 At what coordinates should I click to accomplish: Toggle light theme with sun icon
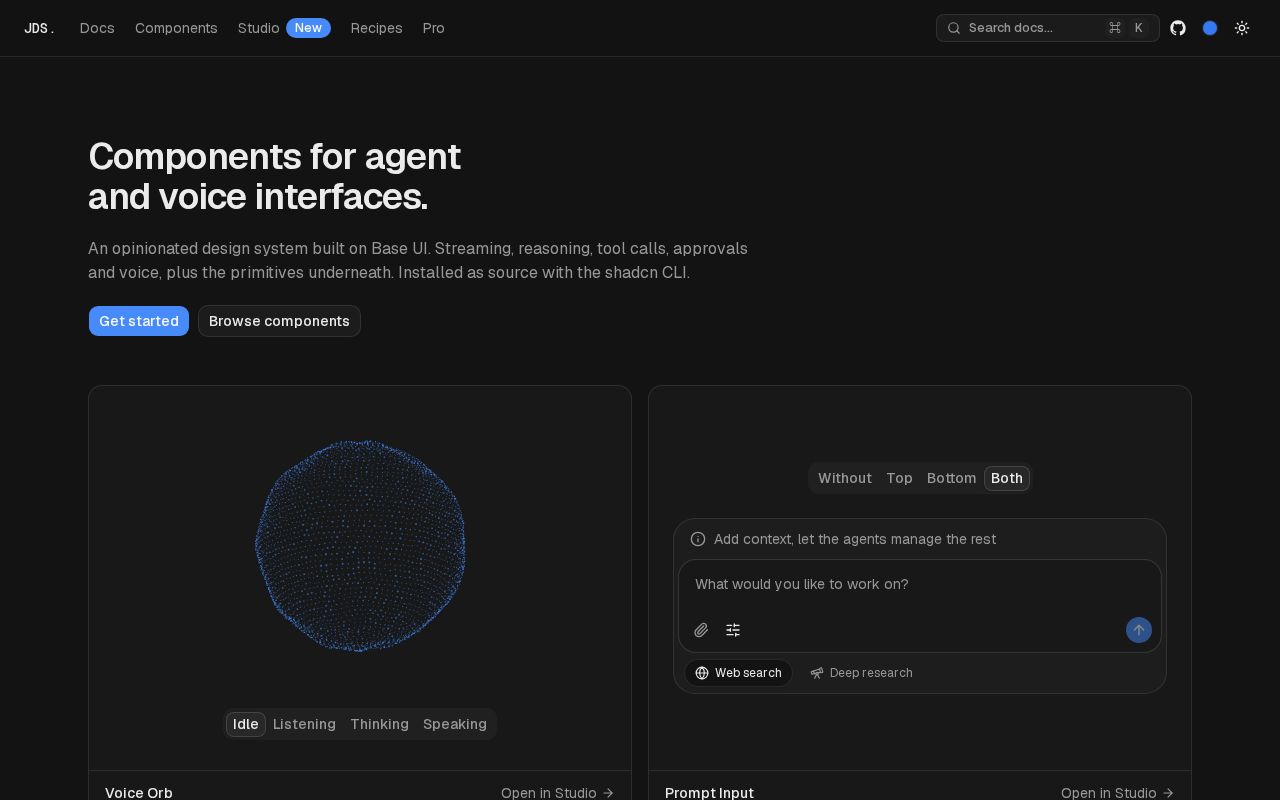click(1242, 28)
